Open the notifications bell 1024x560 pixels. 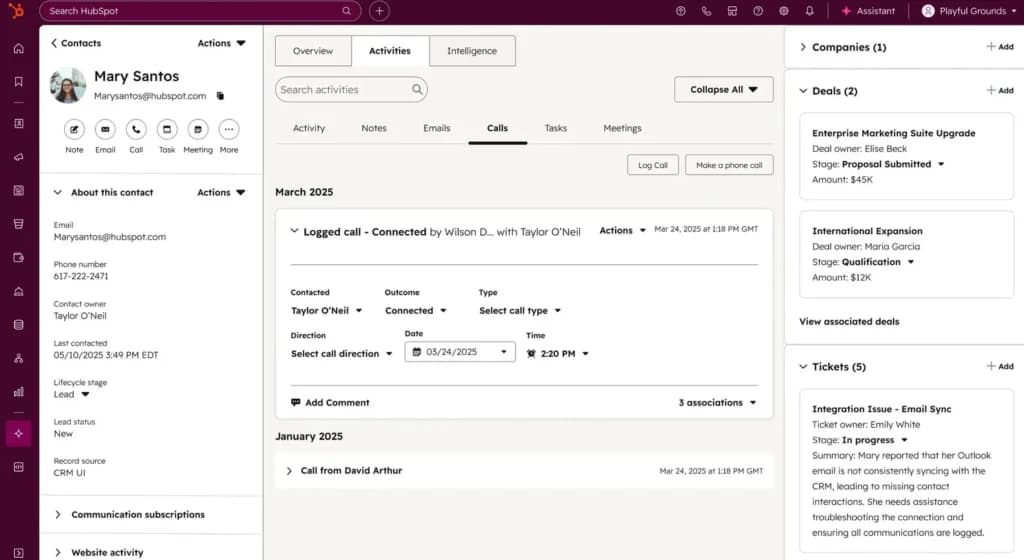click(810, 11)
